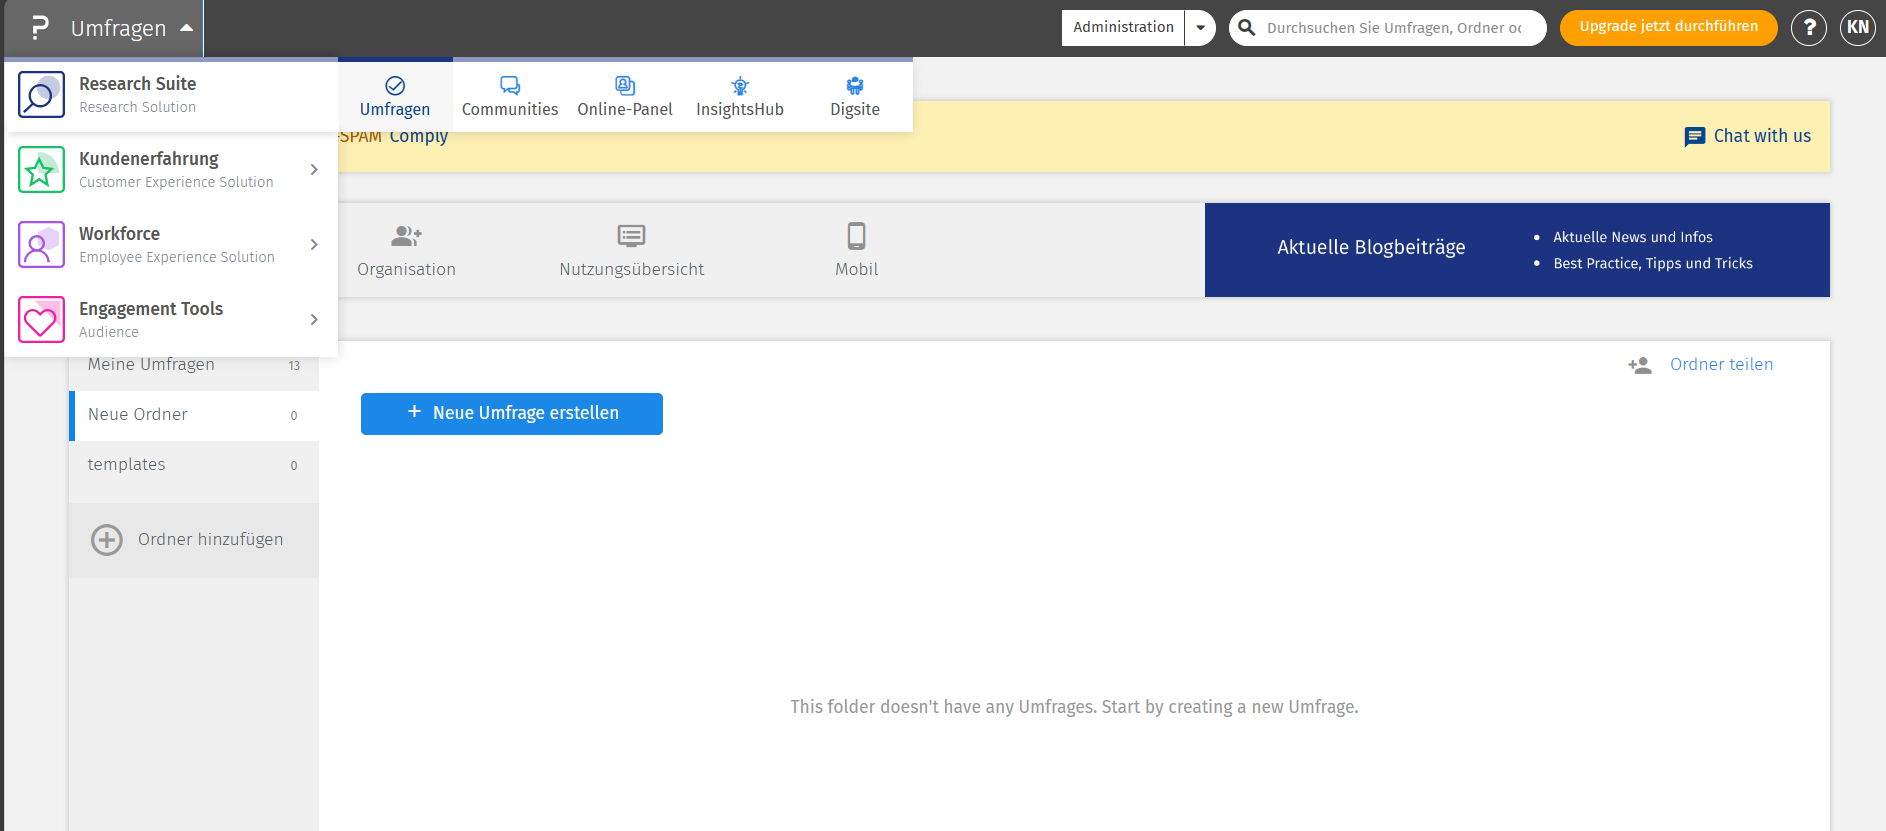Expand the Engagement Tools submenu chevron
Image resolution: width=1886 pixels, height=831 pixels.
point(314,320)
